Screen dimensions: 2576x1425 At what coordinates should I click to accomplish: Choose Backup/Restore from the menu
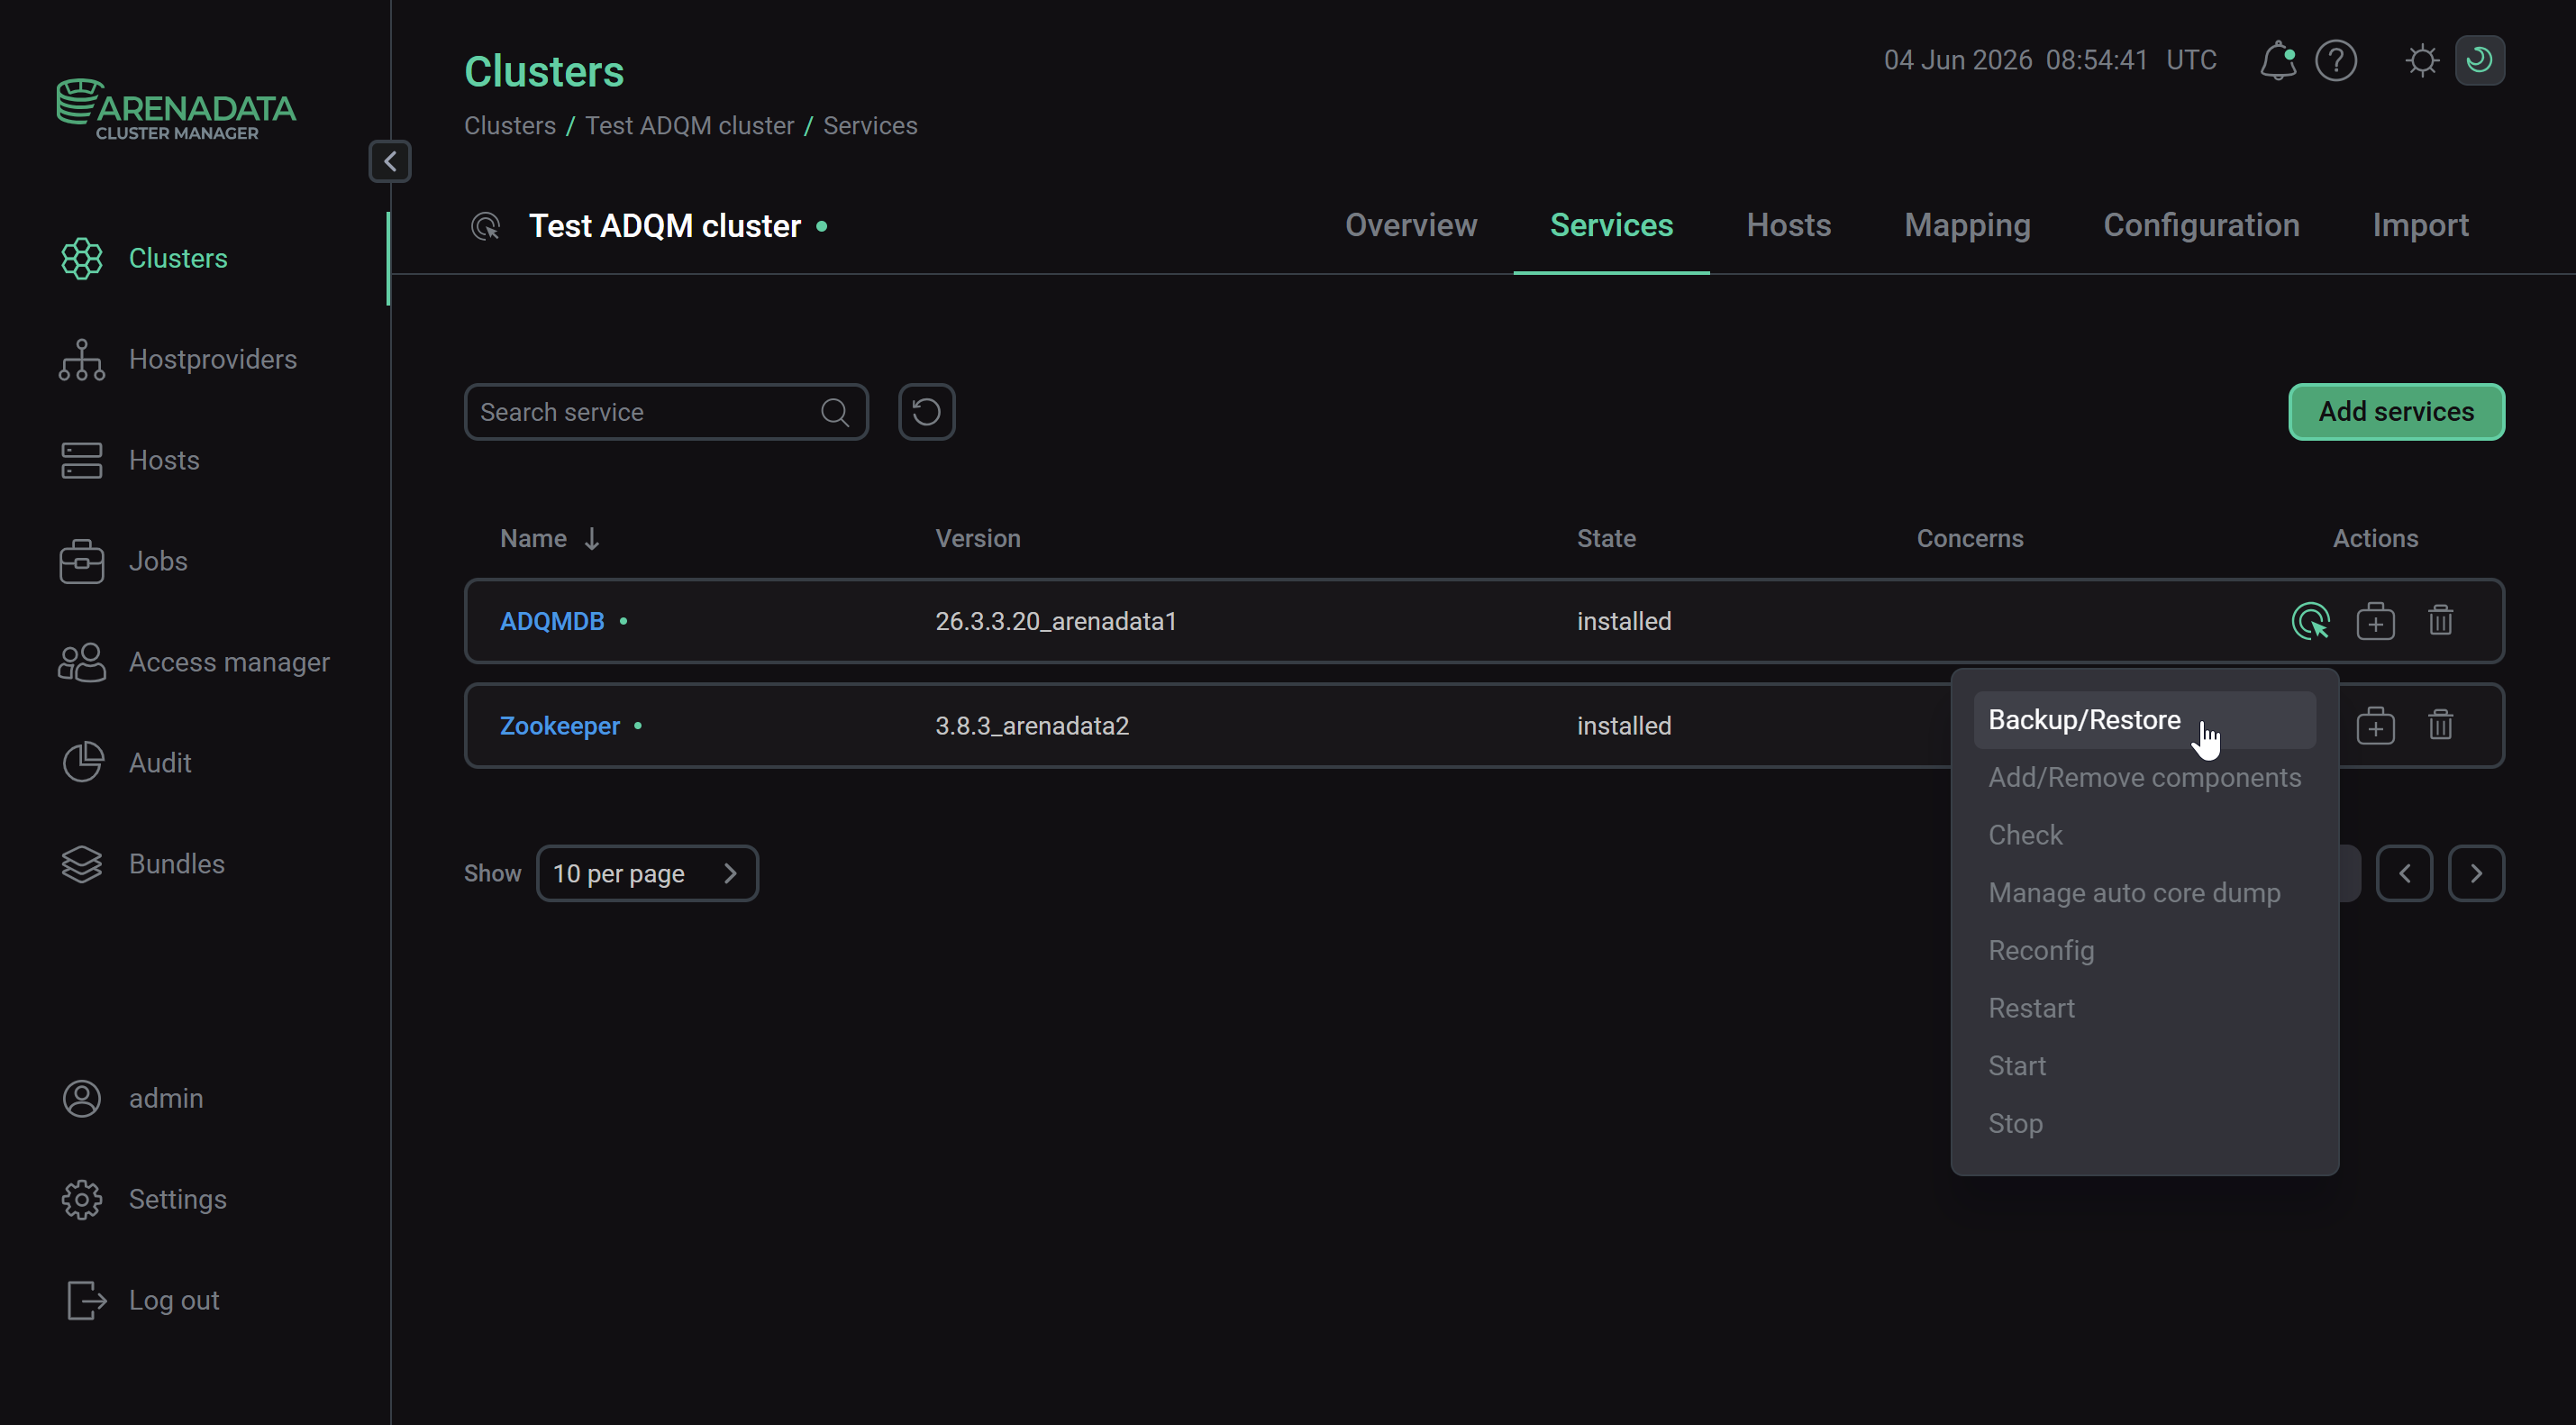tap(2144, 720)
